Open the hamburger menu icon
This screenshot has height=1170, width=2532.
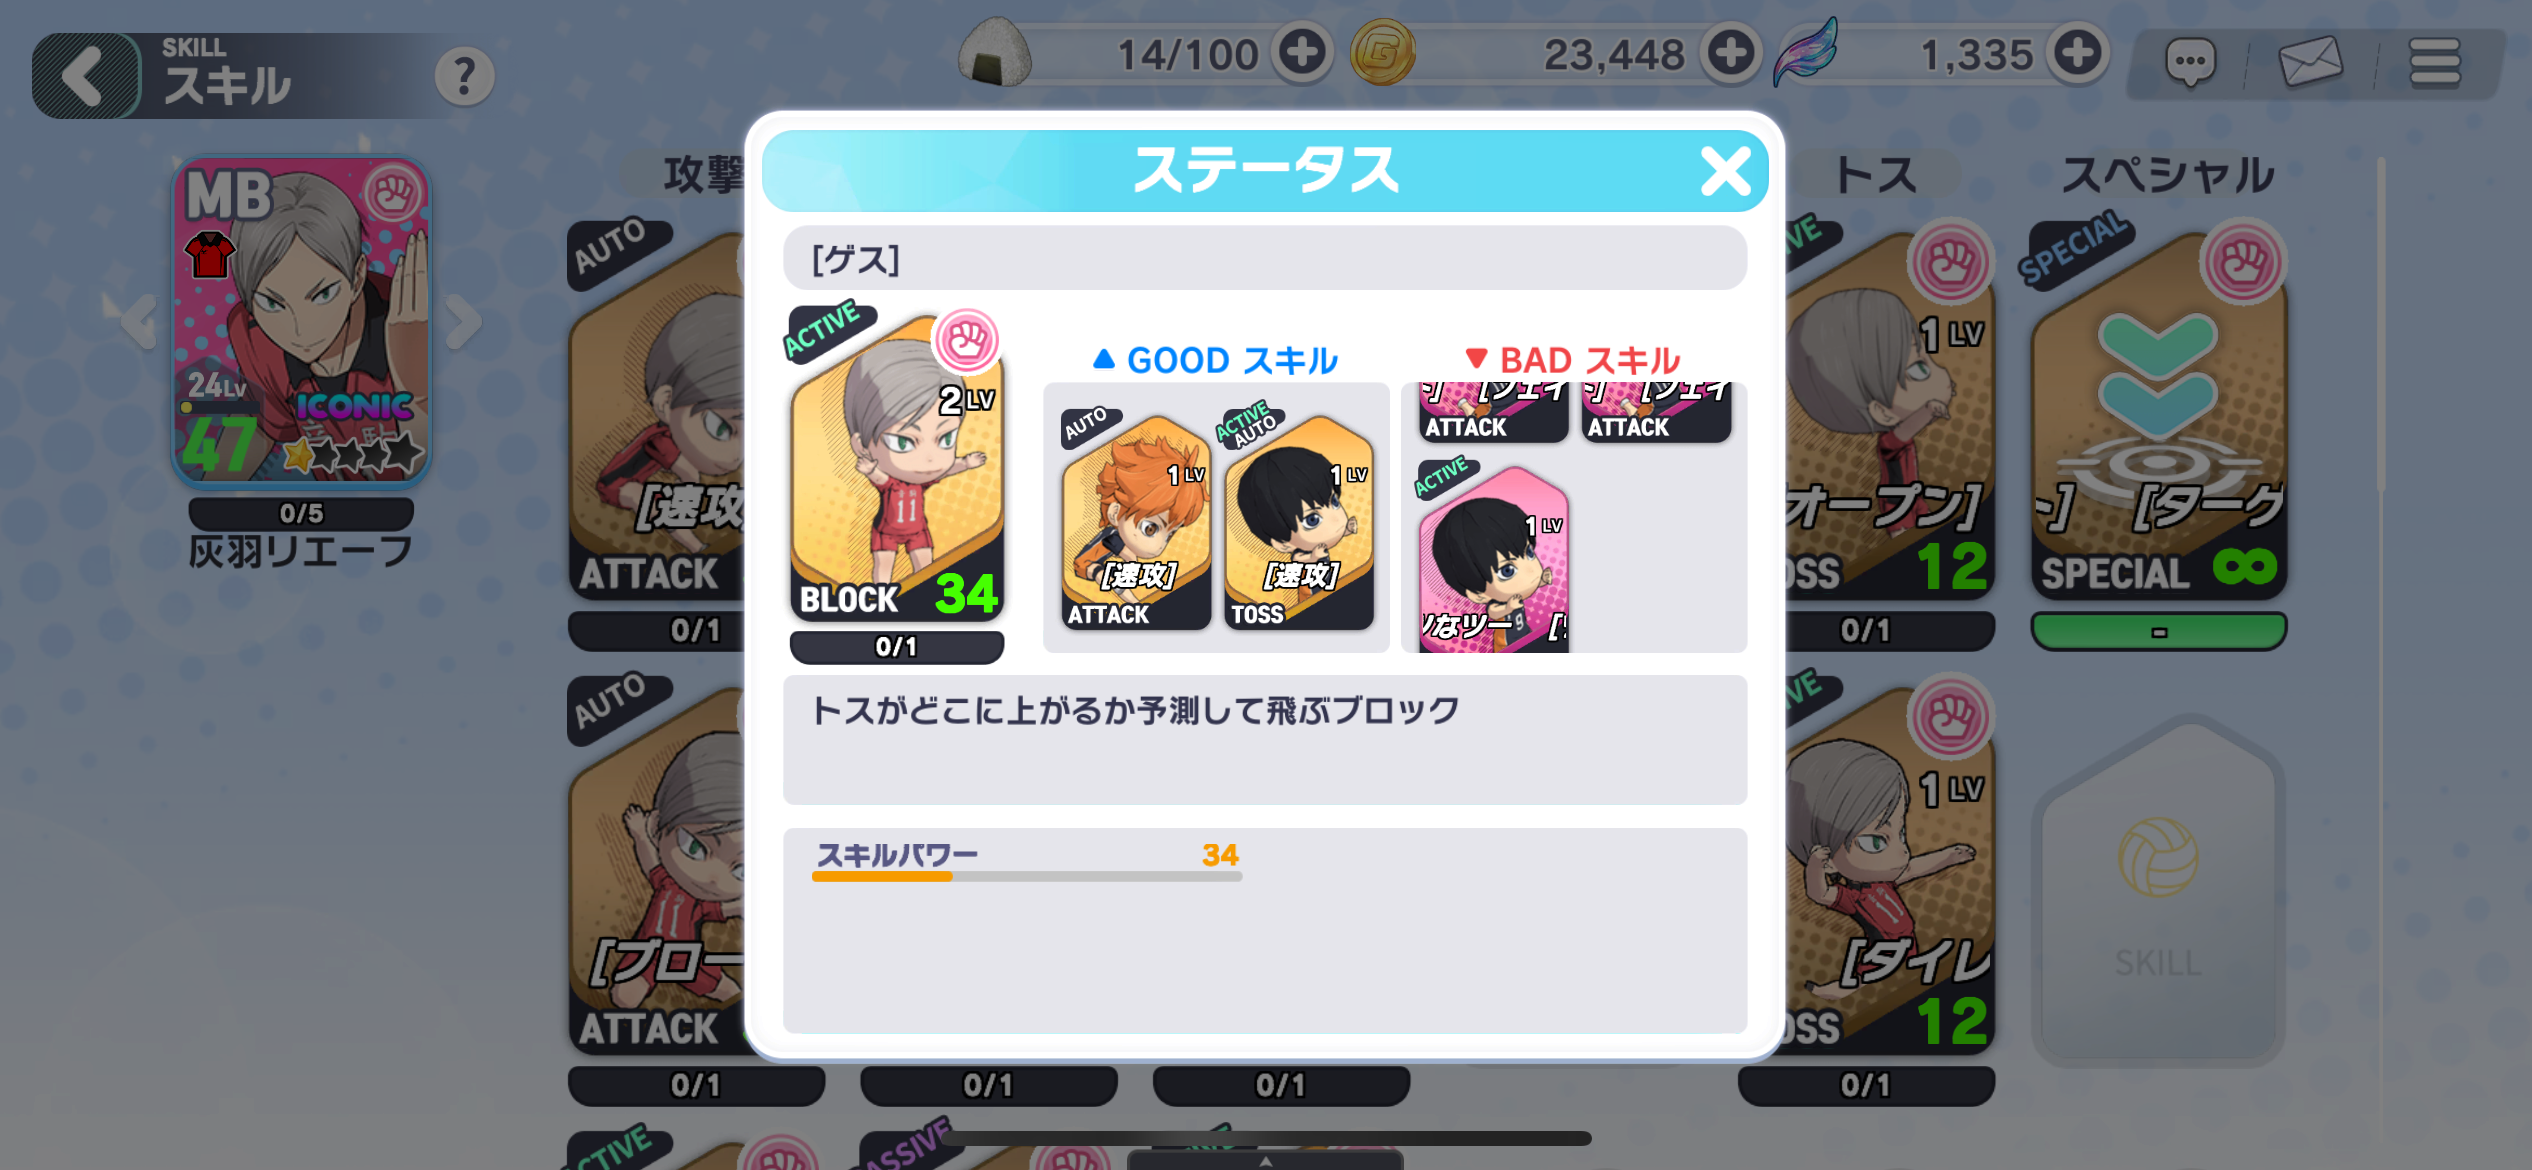click(2434, 63)
